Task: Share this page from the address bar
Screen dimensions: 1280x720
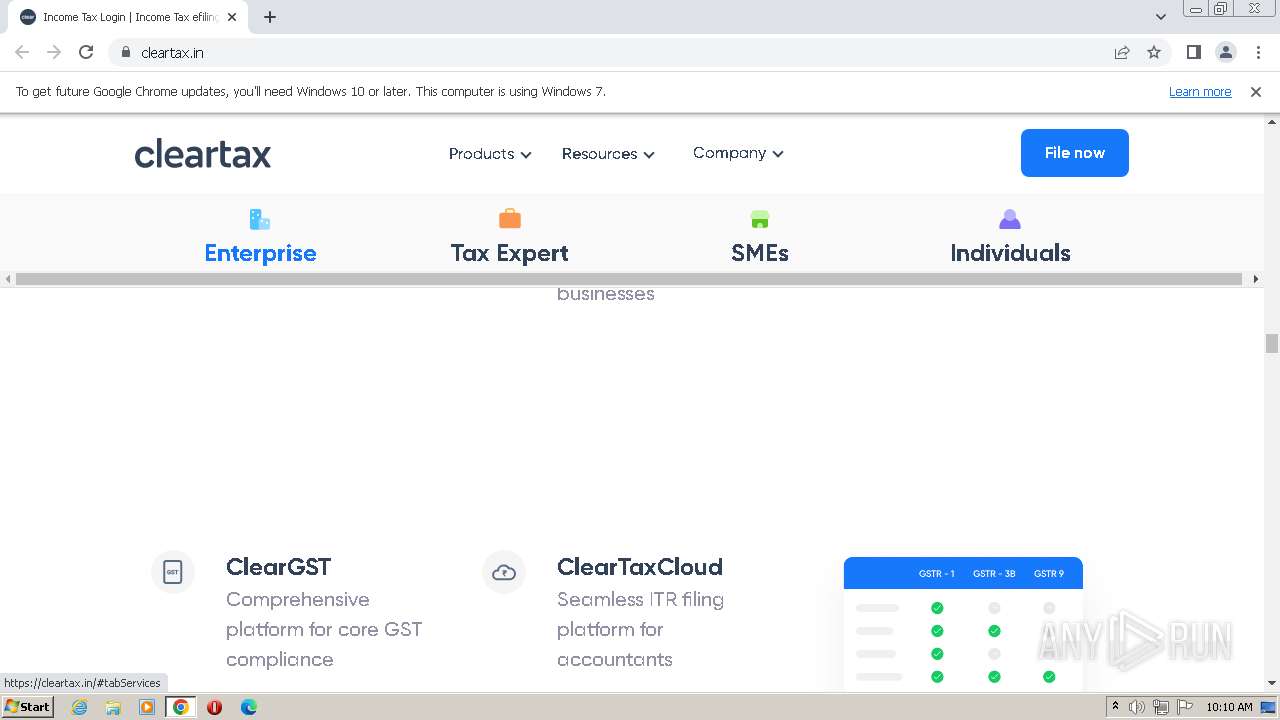Action: (1122, 52)
